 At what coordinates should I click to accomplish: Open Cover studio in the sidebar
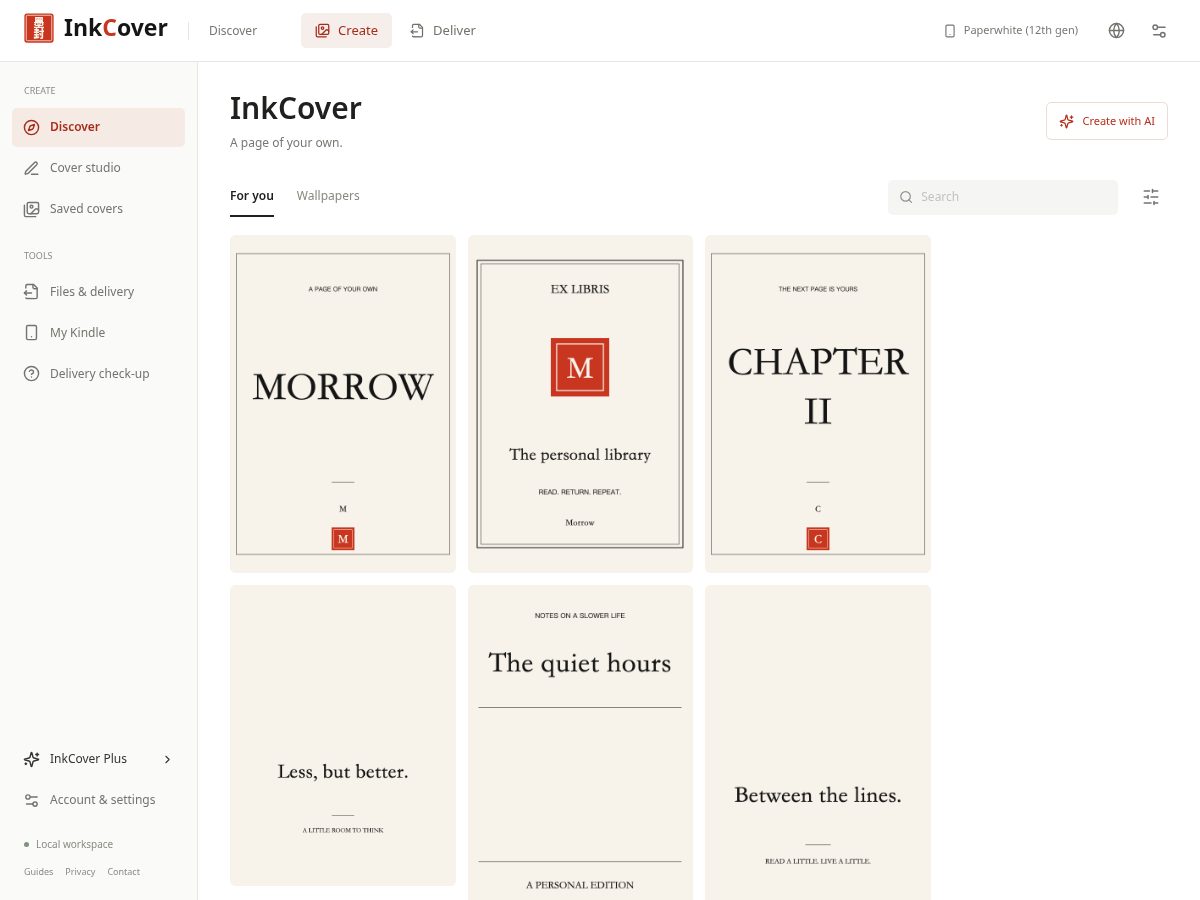coord(98,168)
